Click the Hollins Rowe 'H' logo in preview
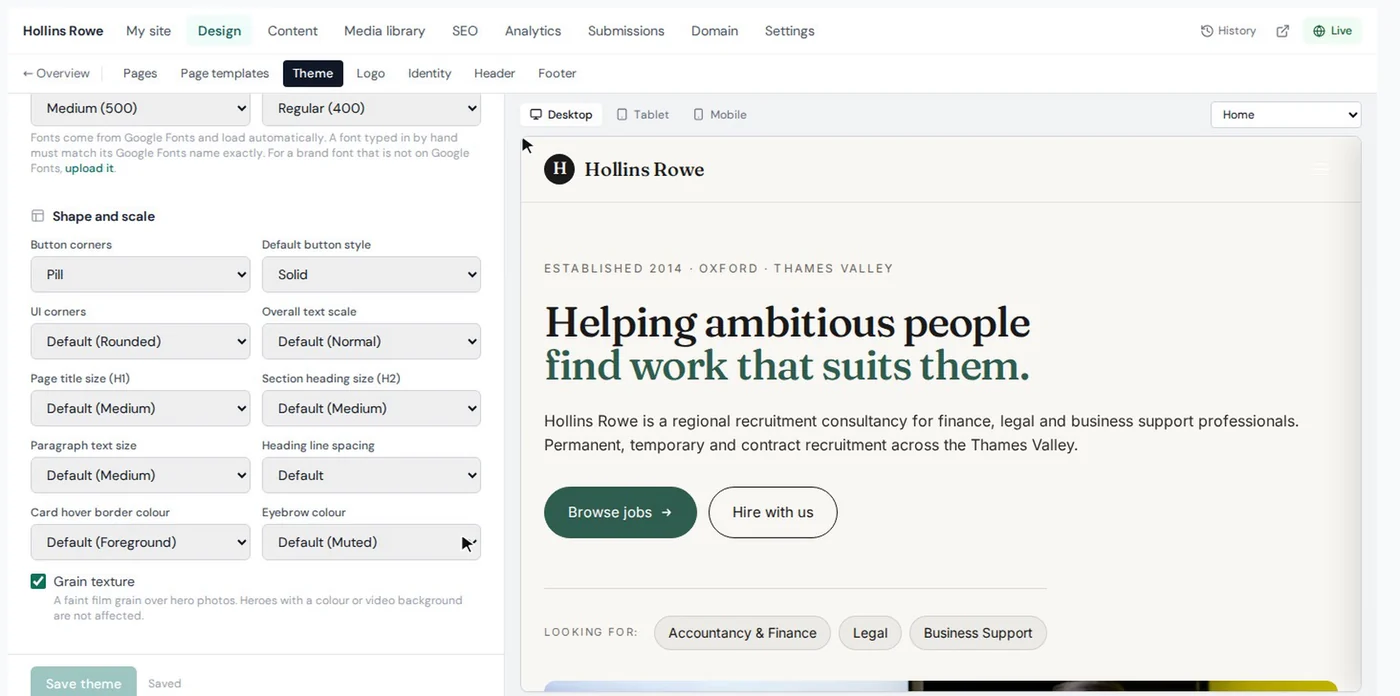 (x=559, y=169)
